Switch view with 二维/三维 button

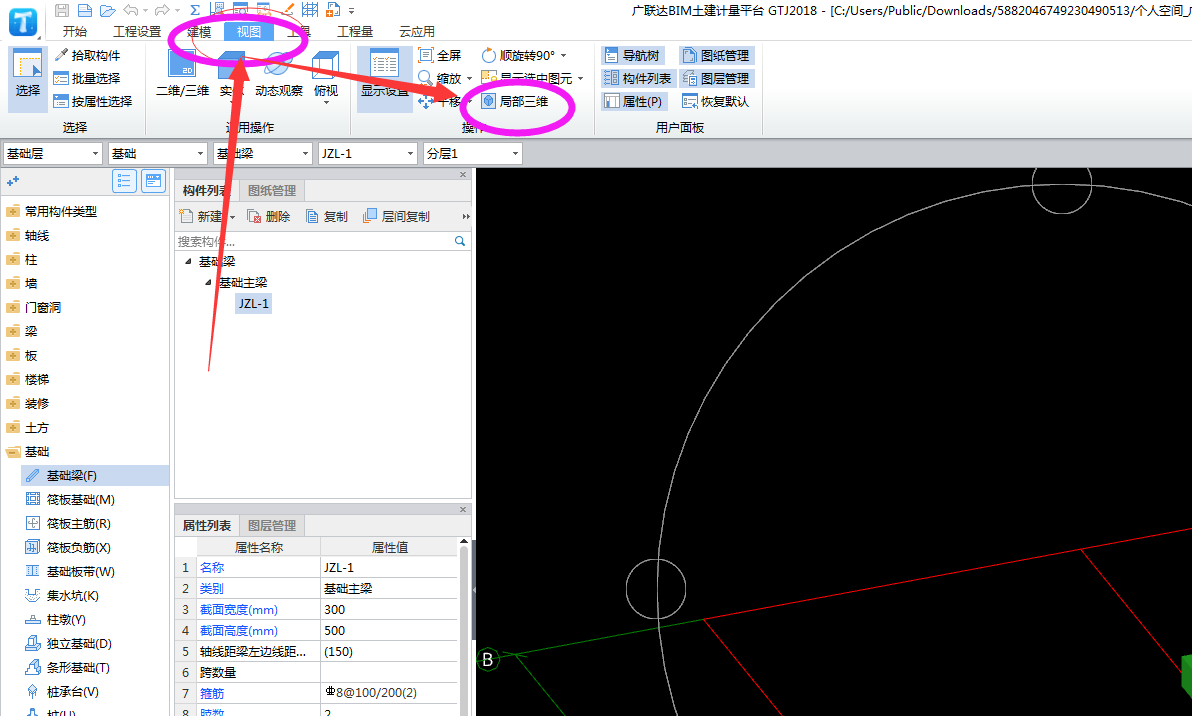point(182,74)
